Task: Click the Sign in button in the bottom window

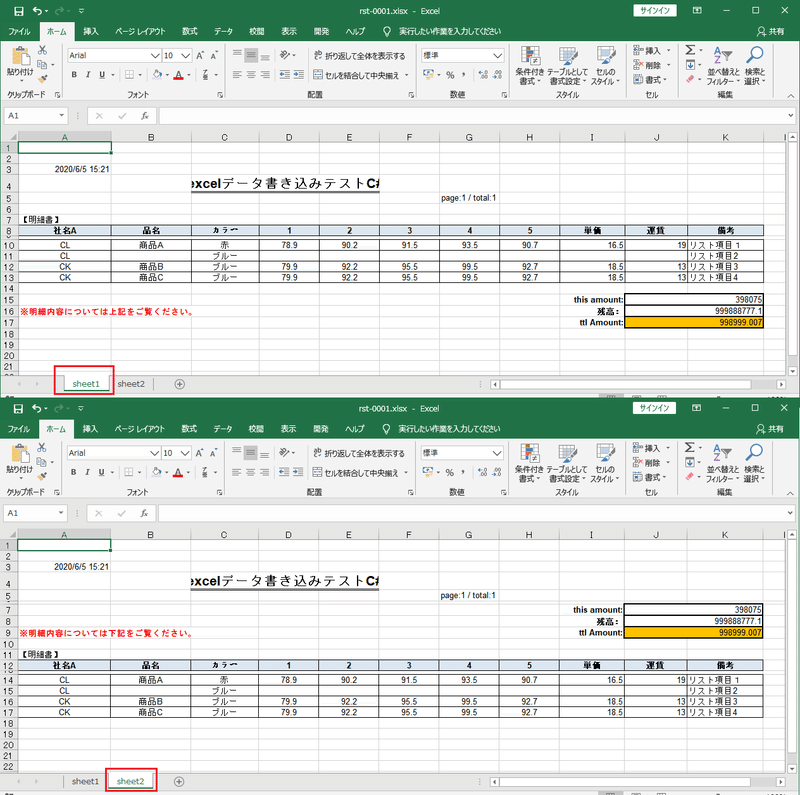Action: (655, 408)
